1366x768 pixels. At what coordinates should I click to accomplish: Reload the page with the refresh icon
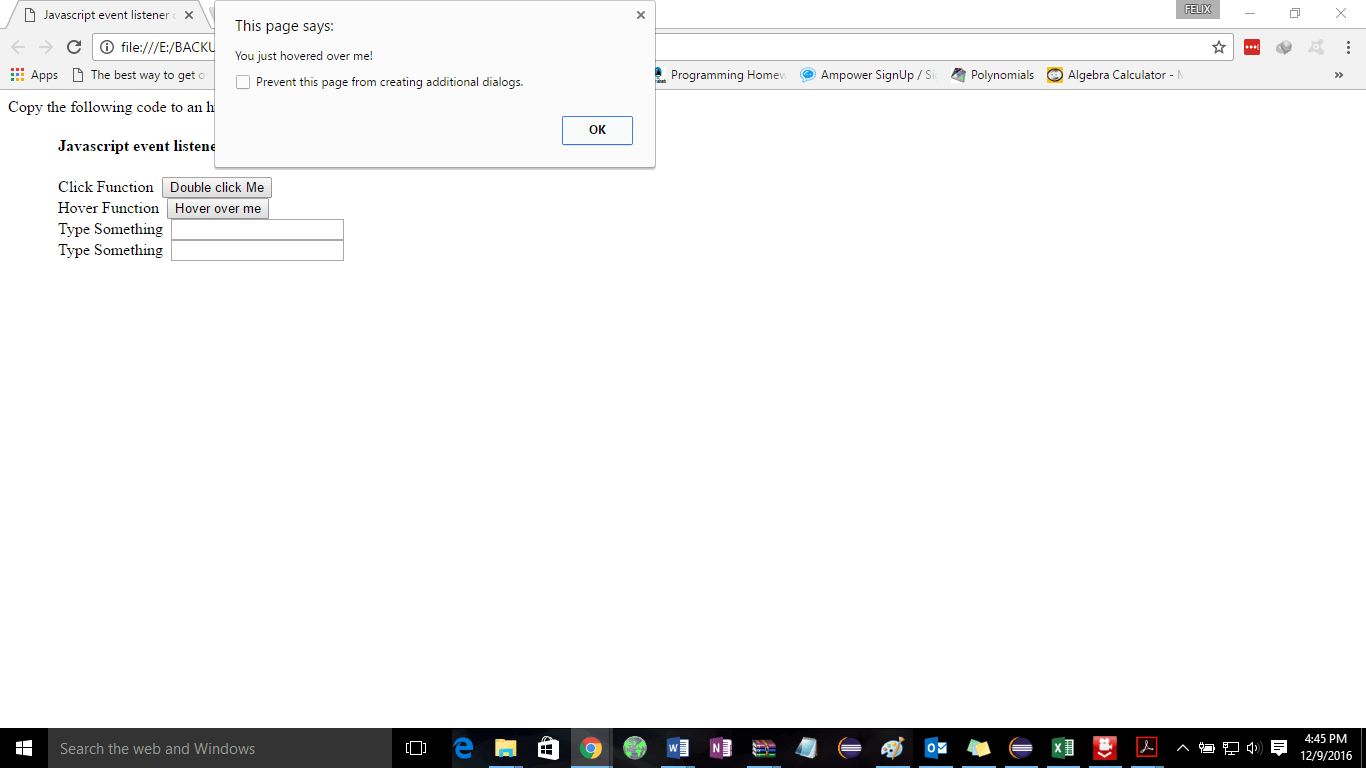[73, 47]
